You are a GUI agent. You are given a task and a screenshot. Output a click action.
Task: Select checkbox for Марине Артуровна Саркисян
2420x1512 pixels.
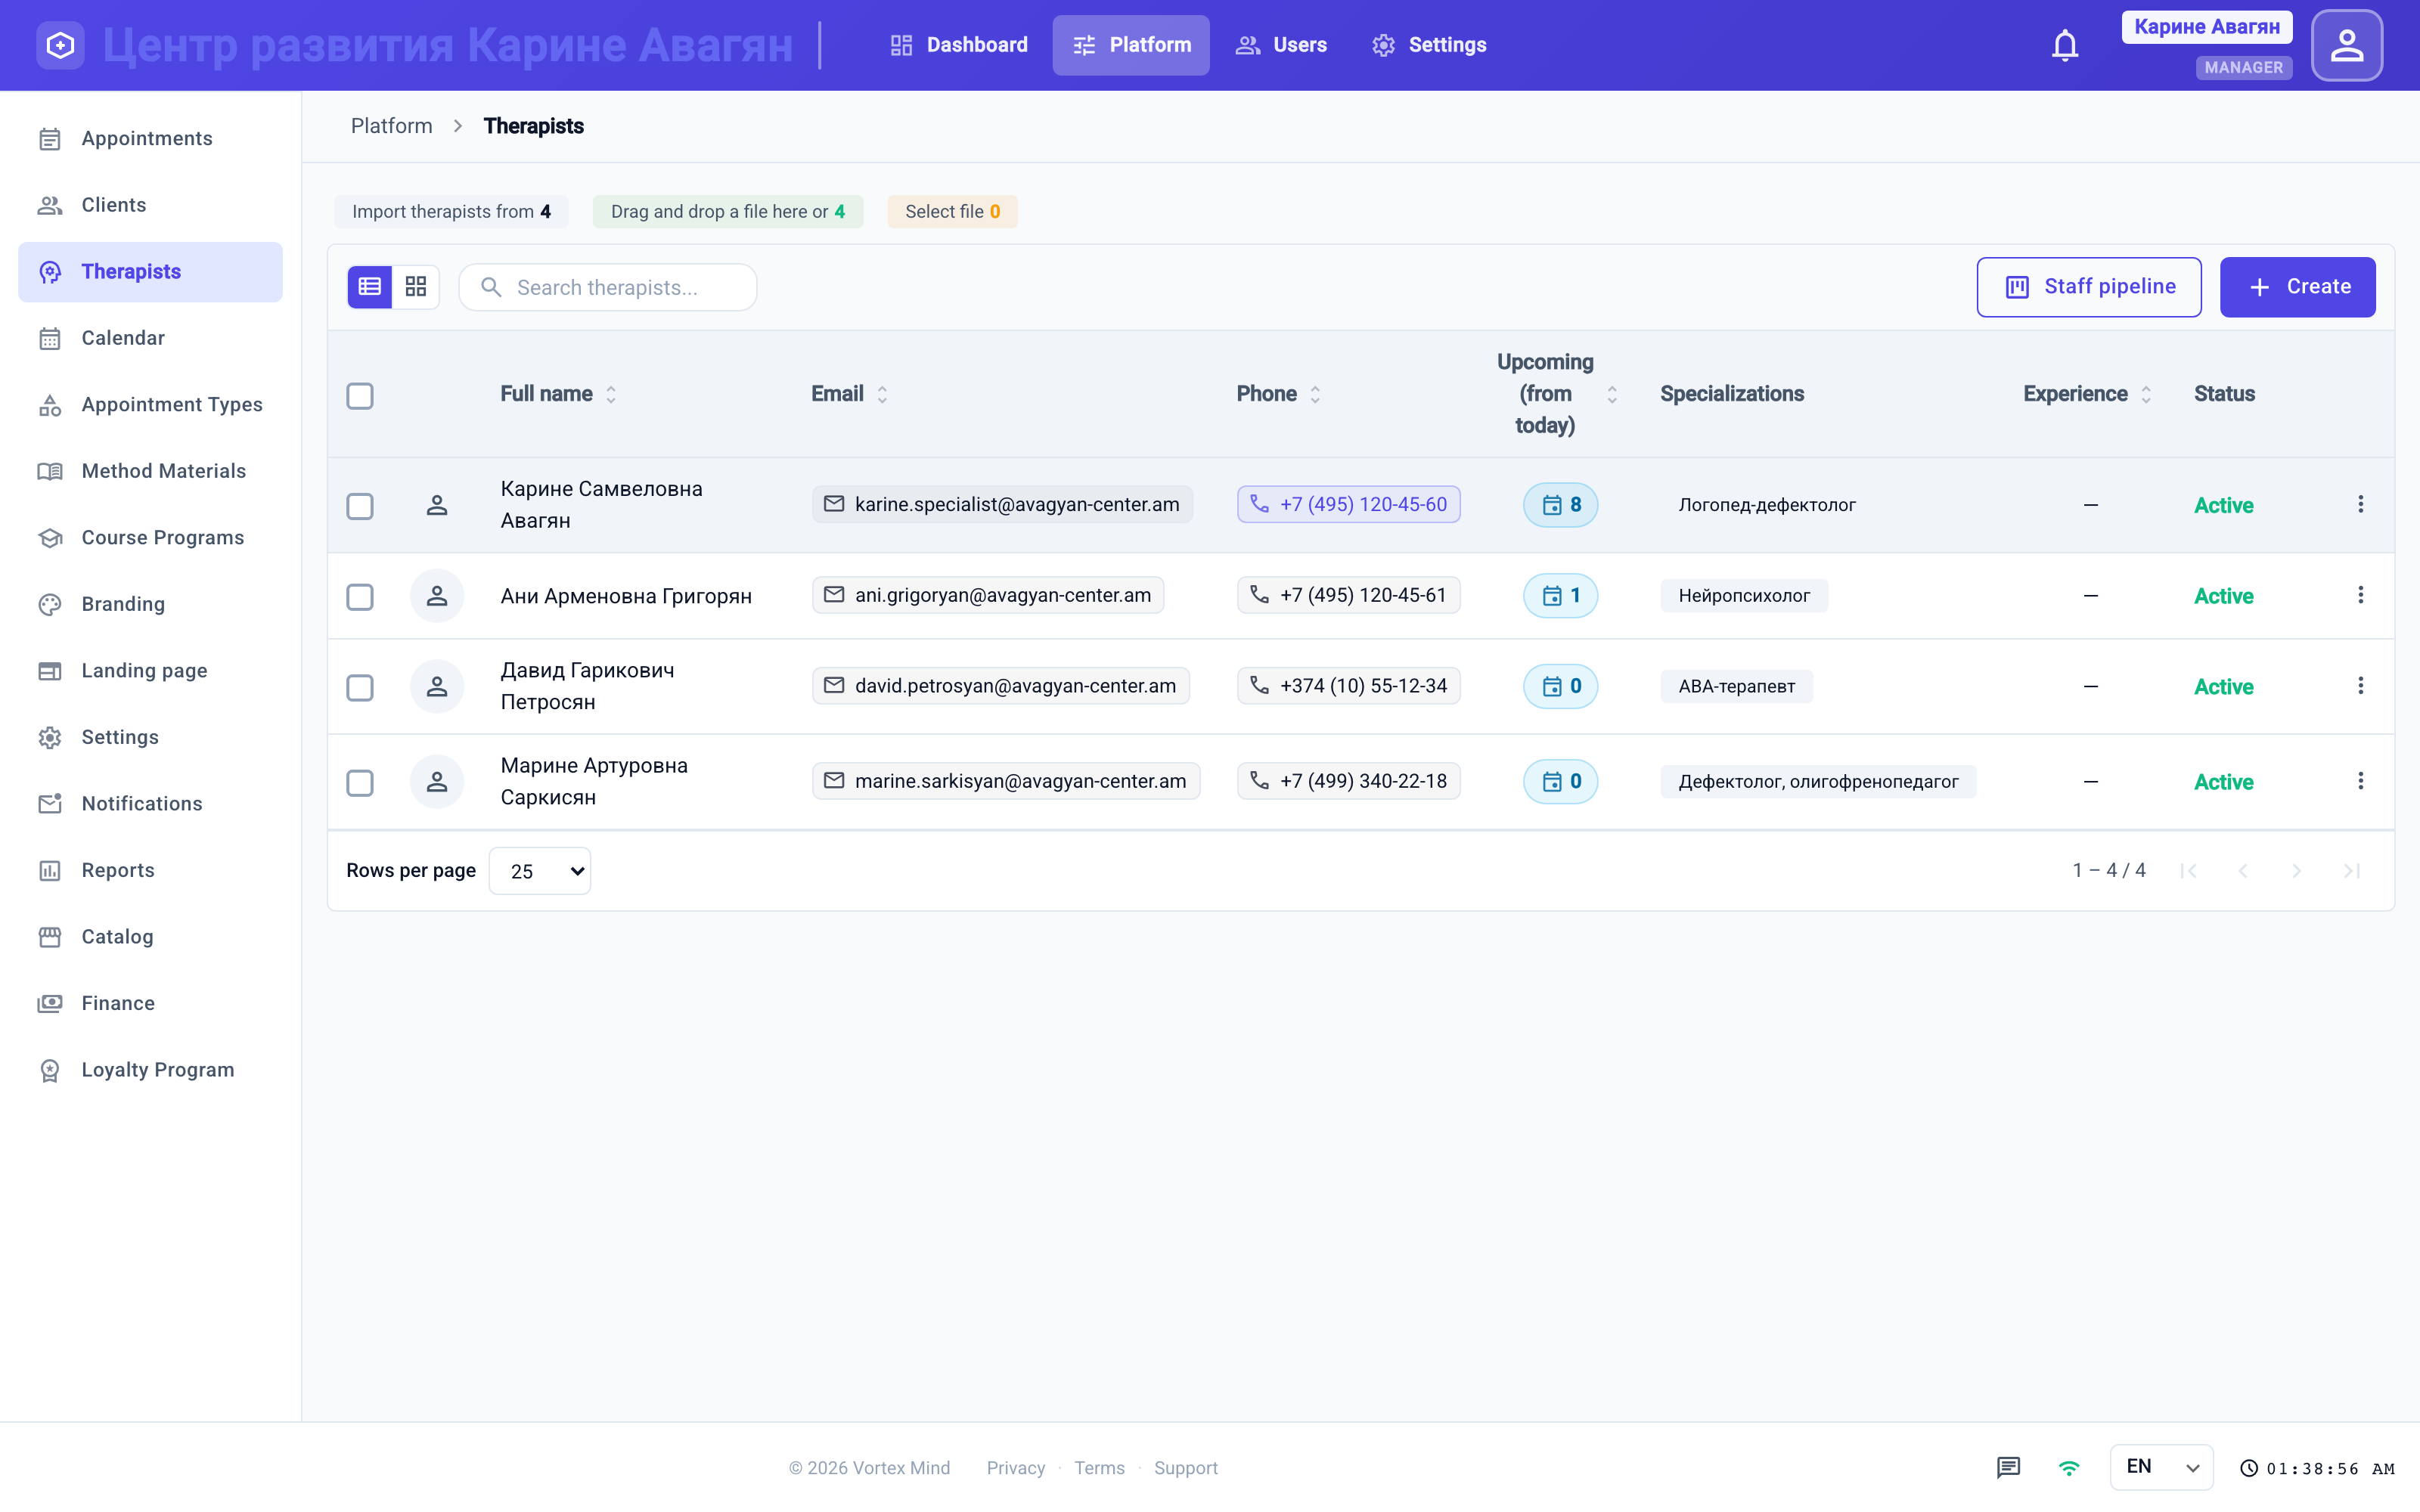[360, 783]
